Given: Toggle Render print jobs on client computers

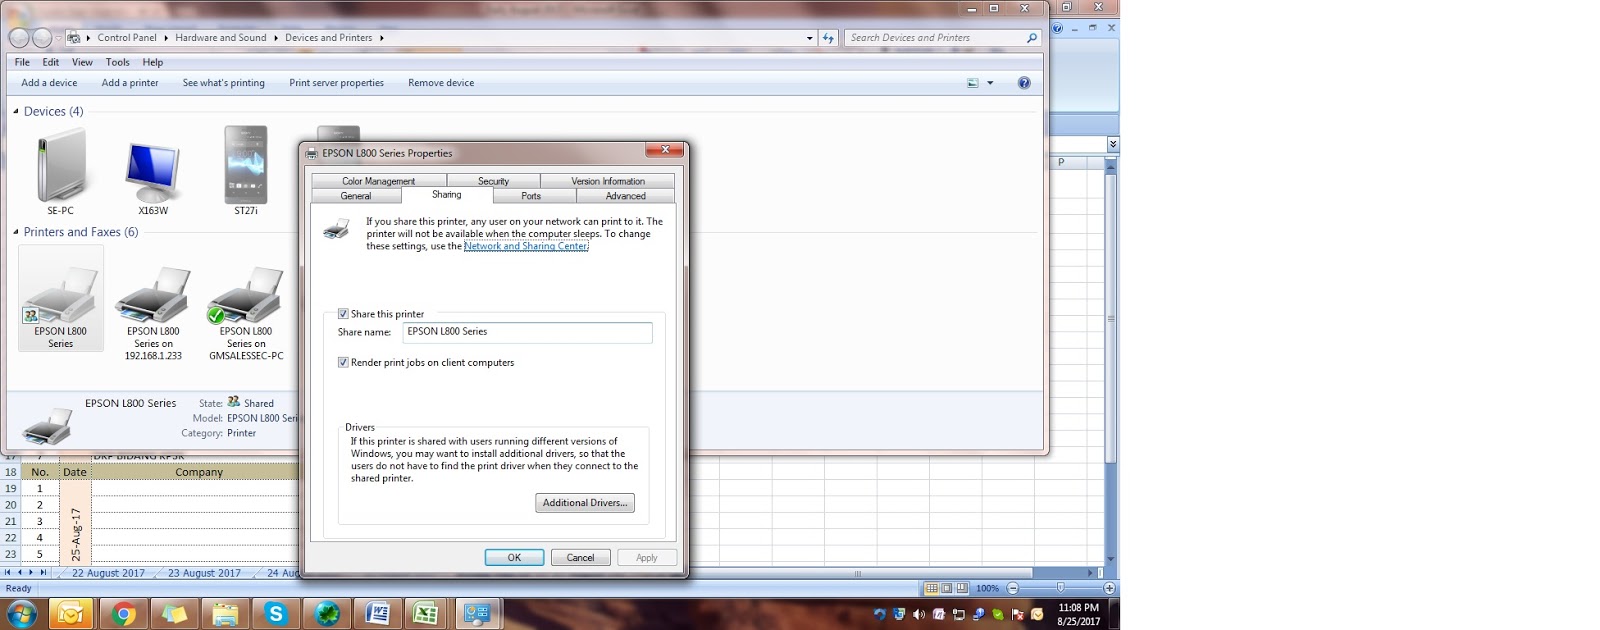Looking at the screenshot, I should click(343, 363).
